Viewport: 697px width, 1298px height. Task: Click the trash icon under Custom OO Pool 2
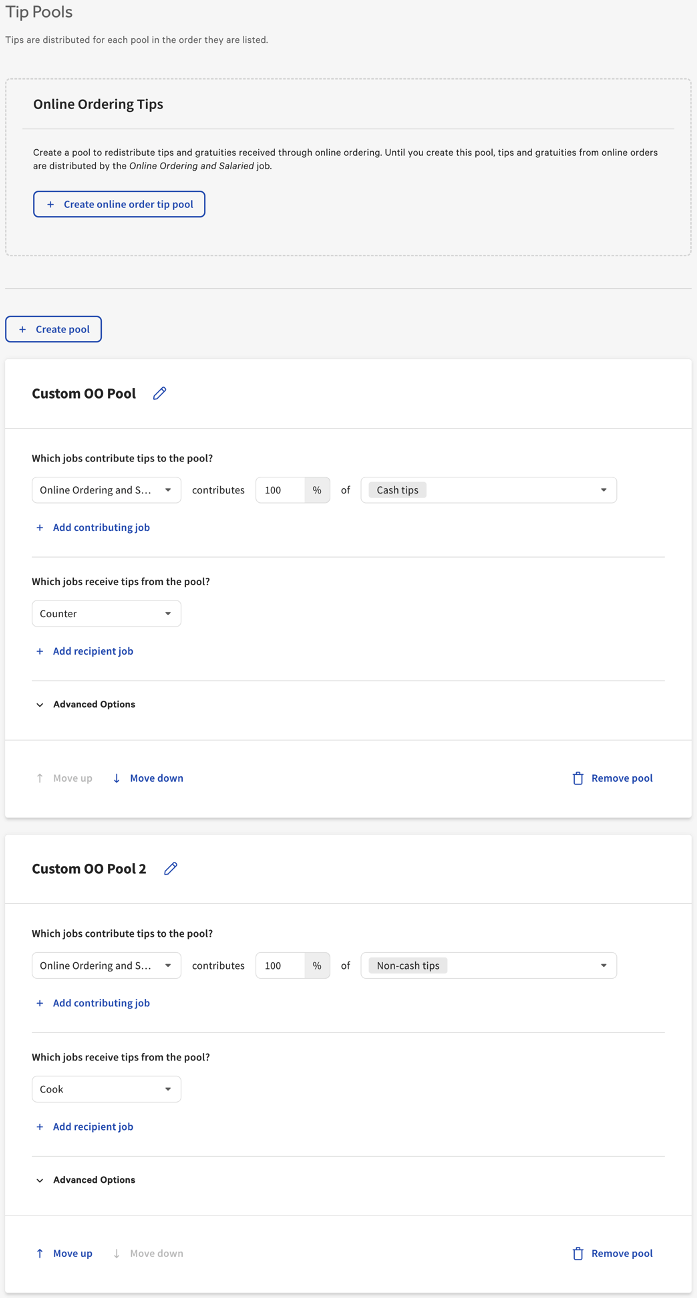click(x=577, y=1253)
